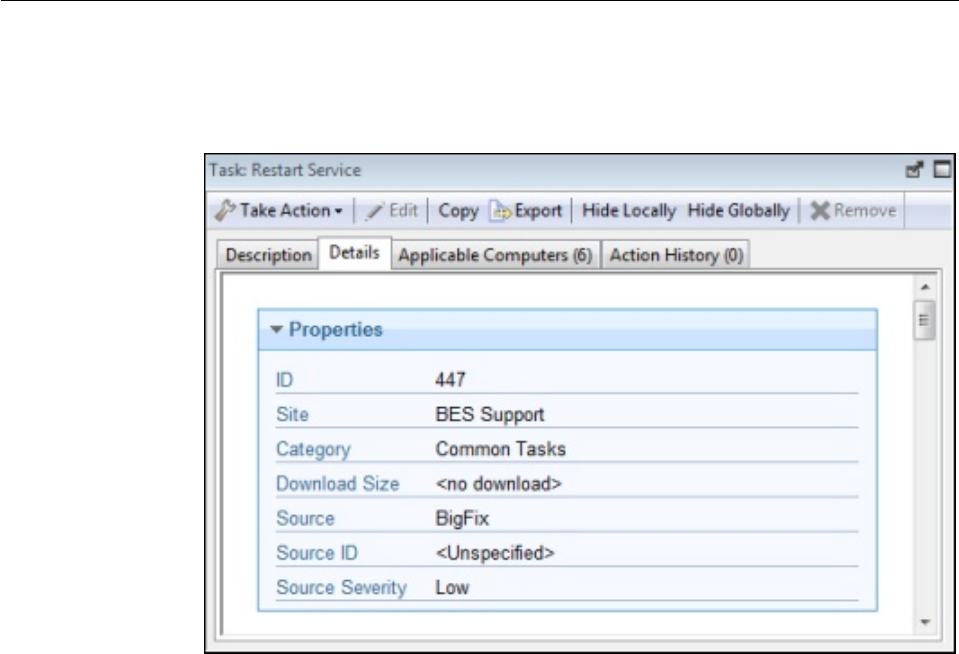Click the scrollbar down arrow
This screenshot has height=654, width=959.
click(x=925, y=623)
